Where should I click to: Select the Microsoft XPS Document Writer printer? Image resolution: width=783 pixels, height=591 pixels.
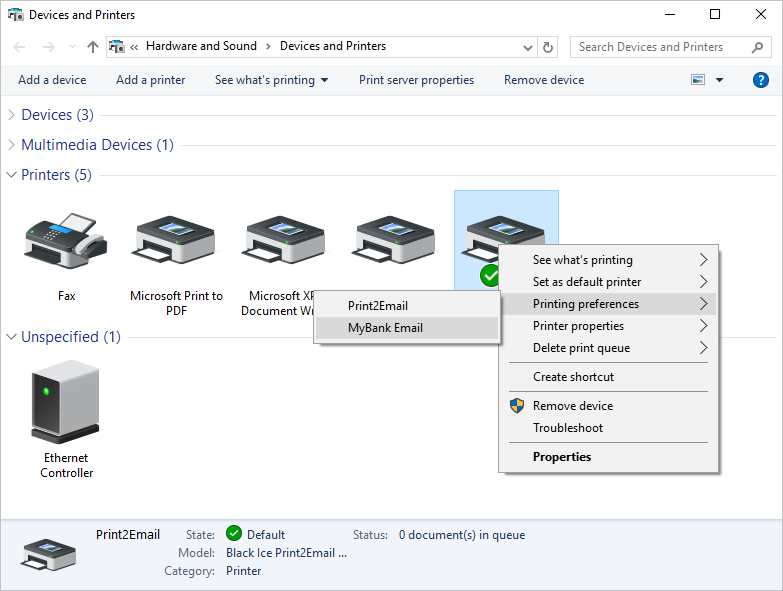pos(283,241)
